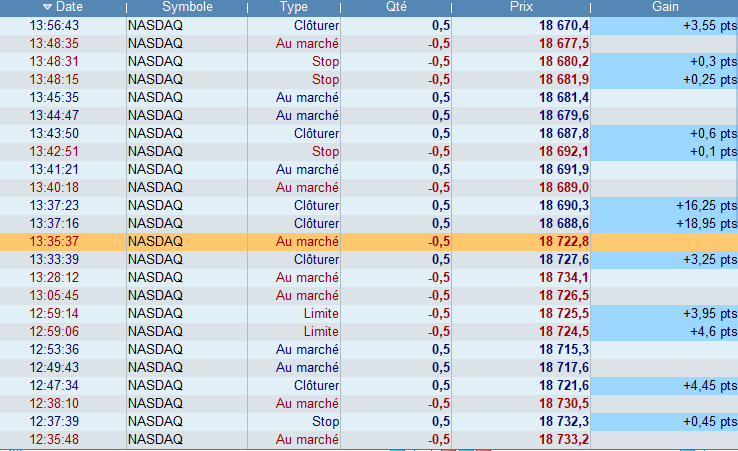738x451 pixels.
Task: Sort by the Gain column header
Action: pos(665,7)
